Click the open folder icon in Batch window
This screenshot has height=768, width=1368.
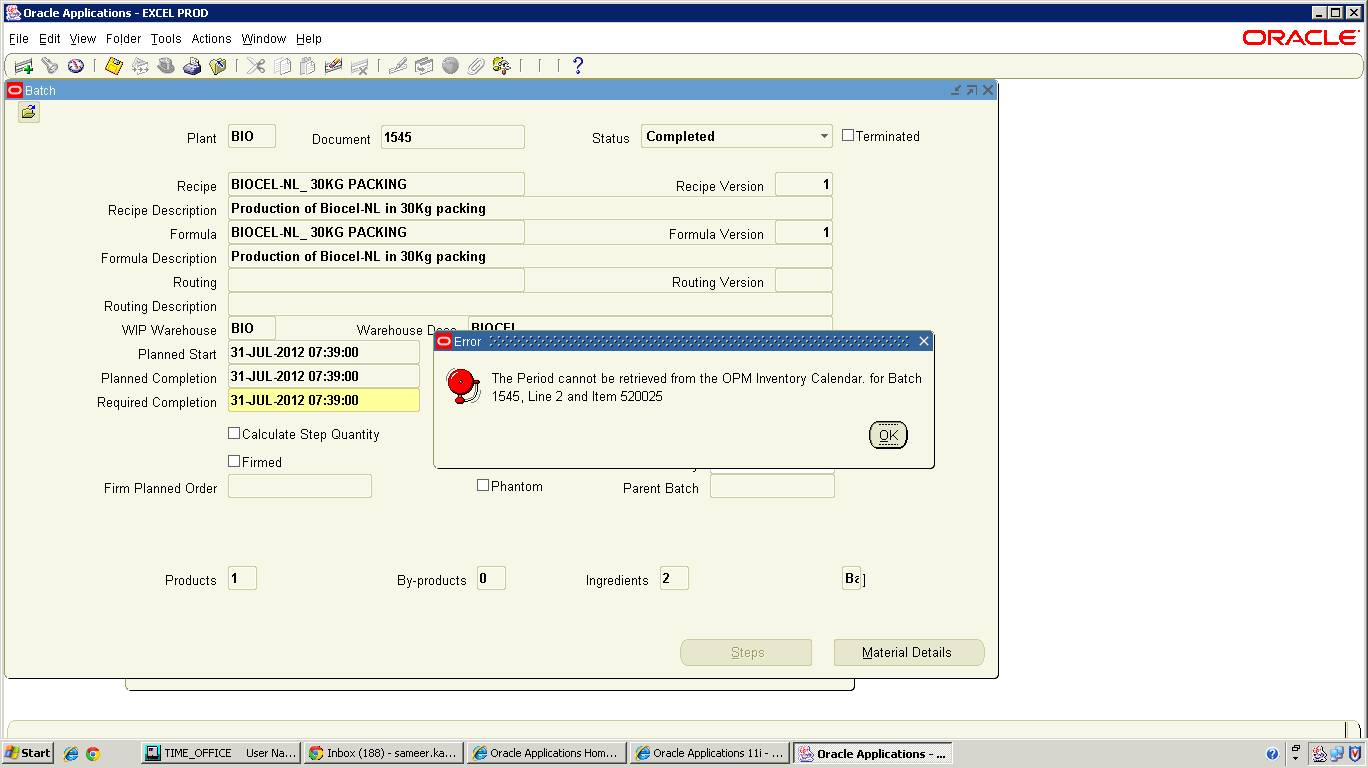coord(28,112)
